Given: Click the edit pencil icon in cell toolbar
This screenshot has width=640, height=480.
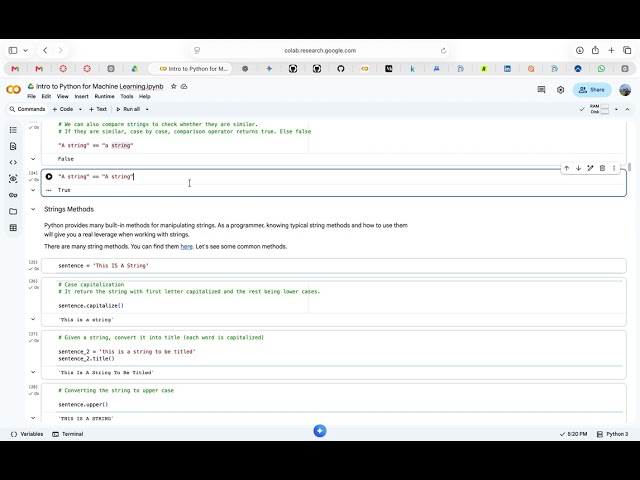Looking at the screenshot, I should pyautogui.click(x=590, y=168).
